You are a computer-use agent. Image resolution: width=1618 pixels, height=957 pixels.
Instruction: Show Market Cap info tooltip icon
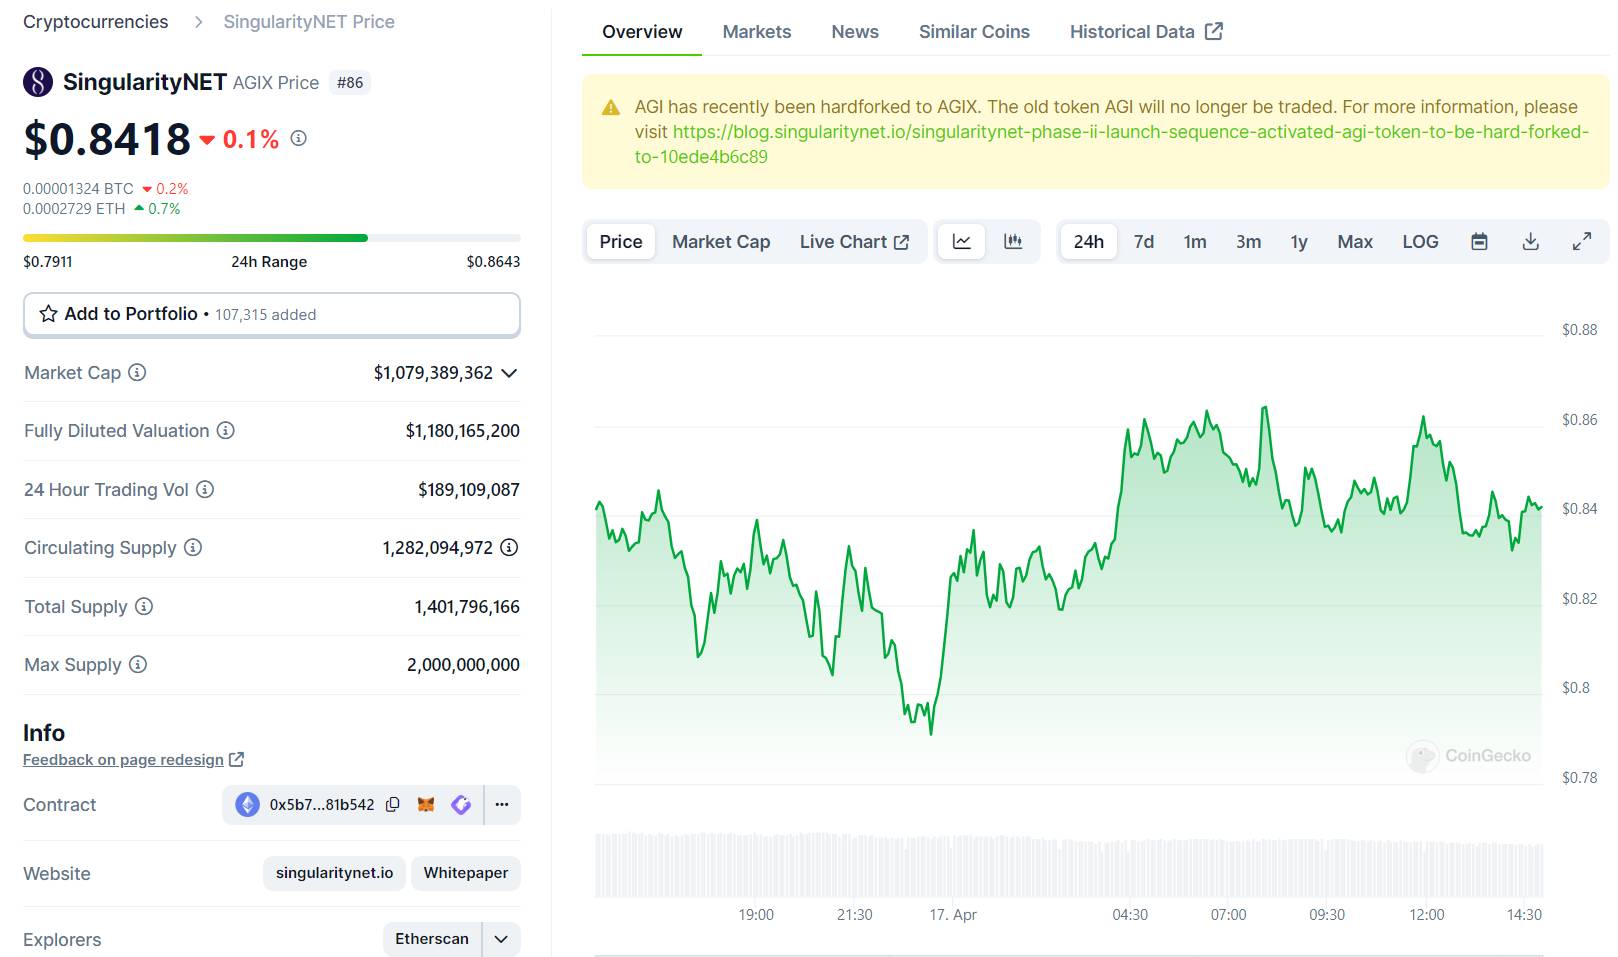[137, 372]
